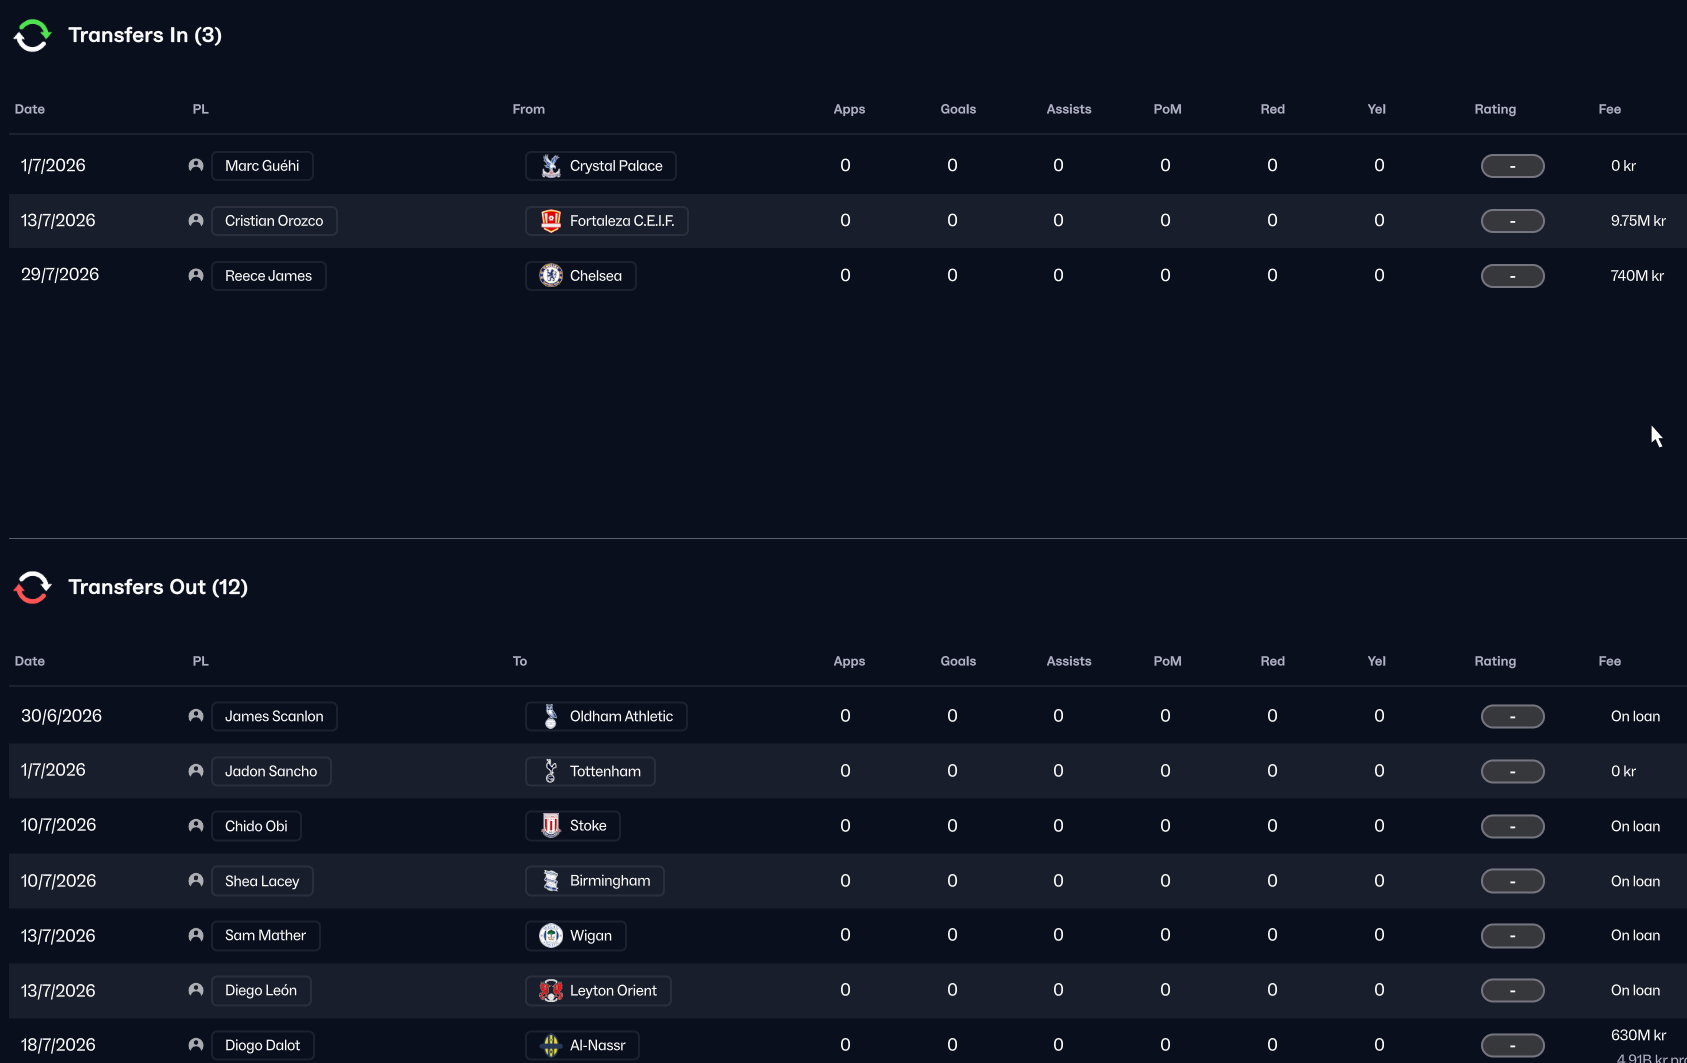The height and width of the screenshot is (1063, 1687).
Task: Click the Crystal Palace club crest icon
Action: pos(551,166)
